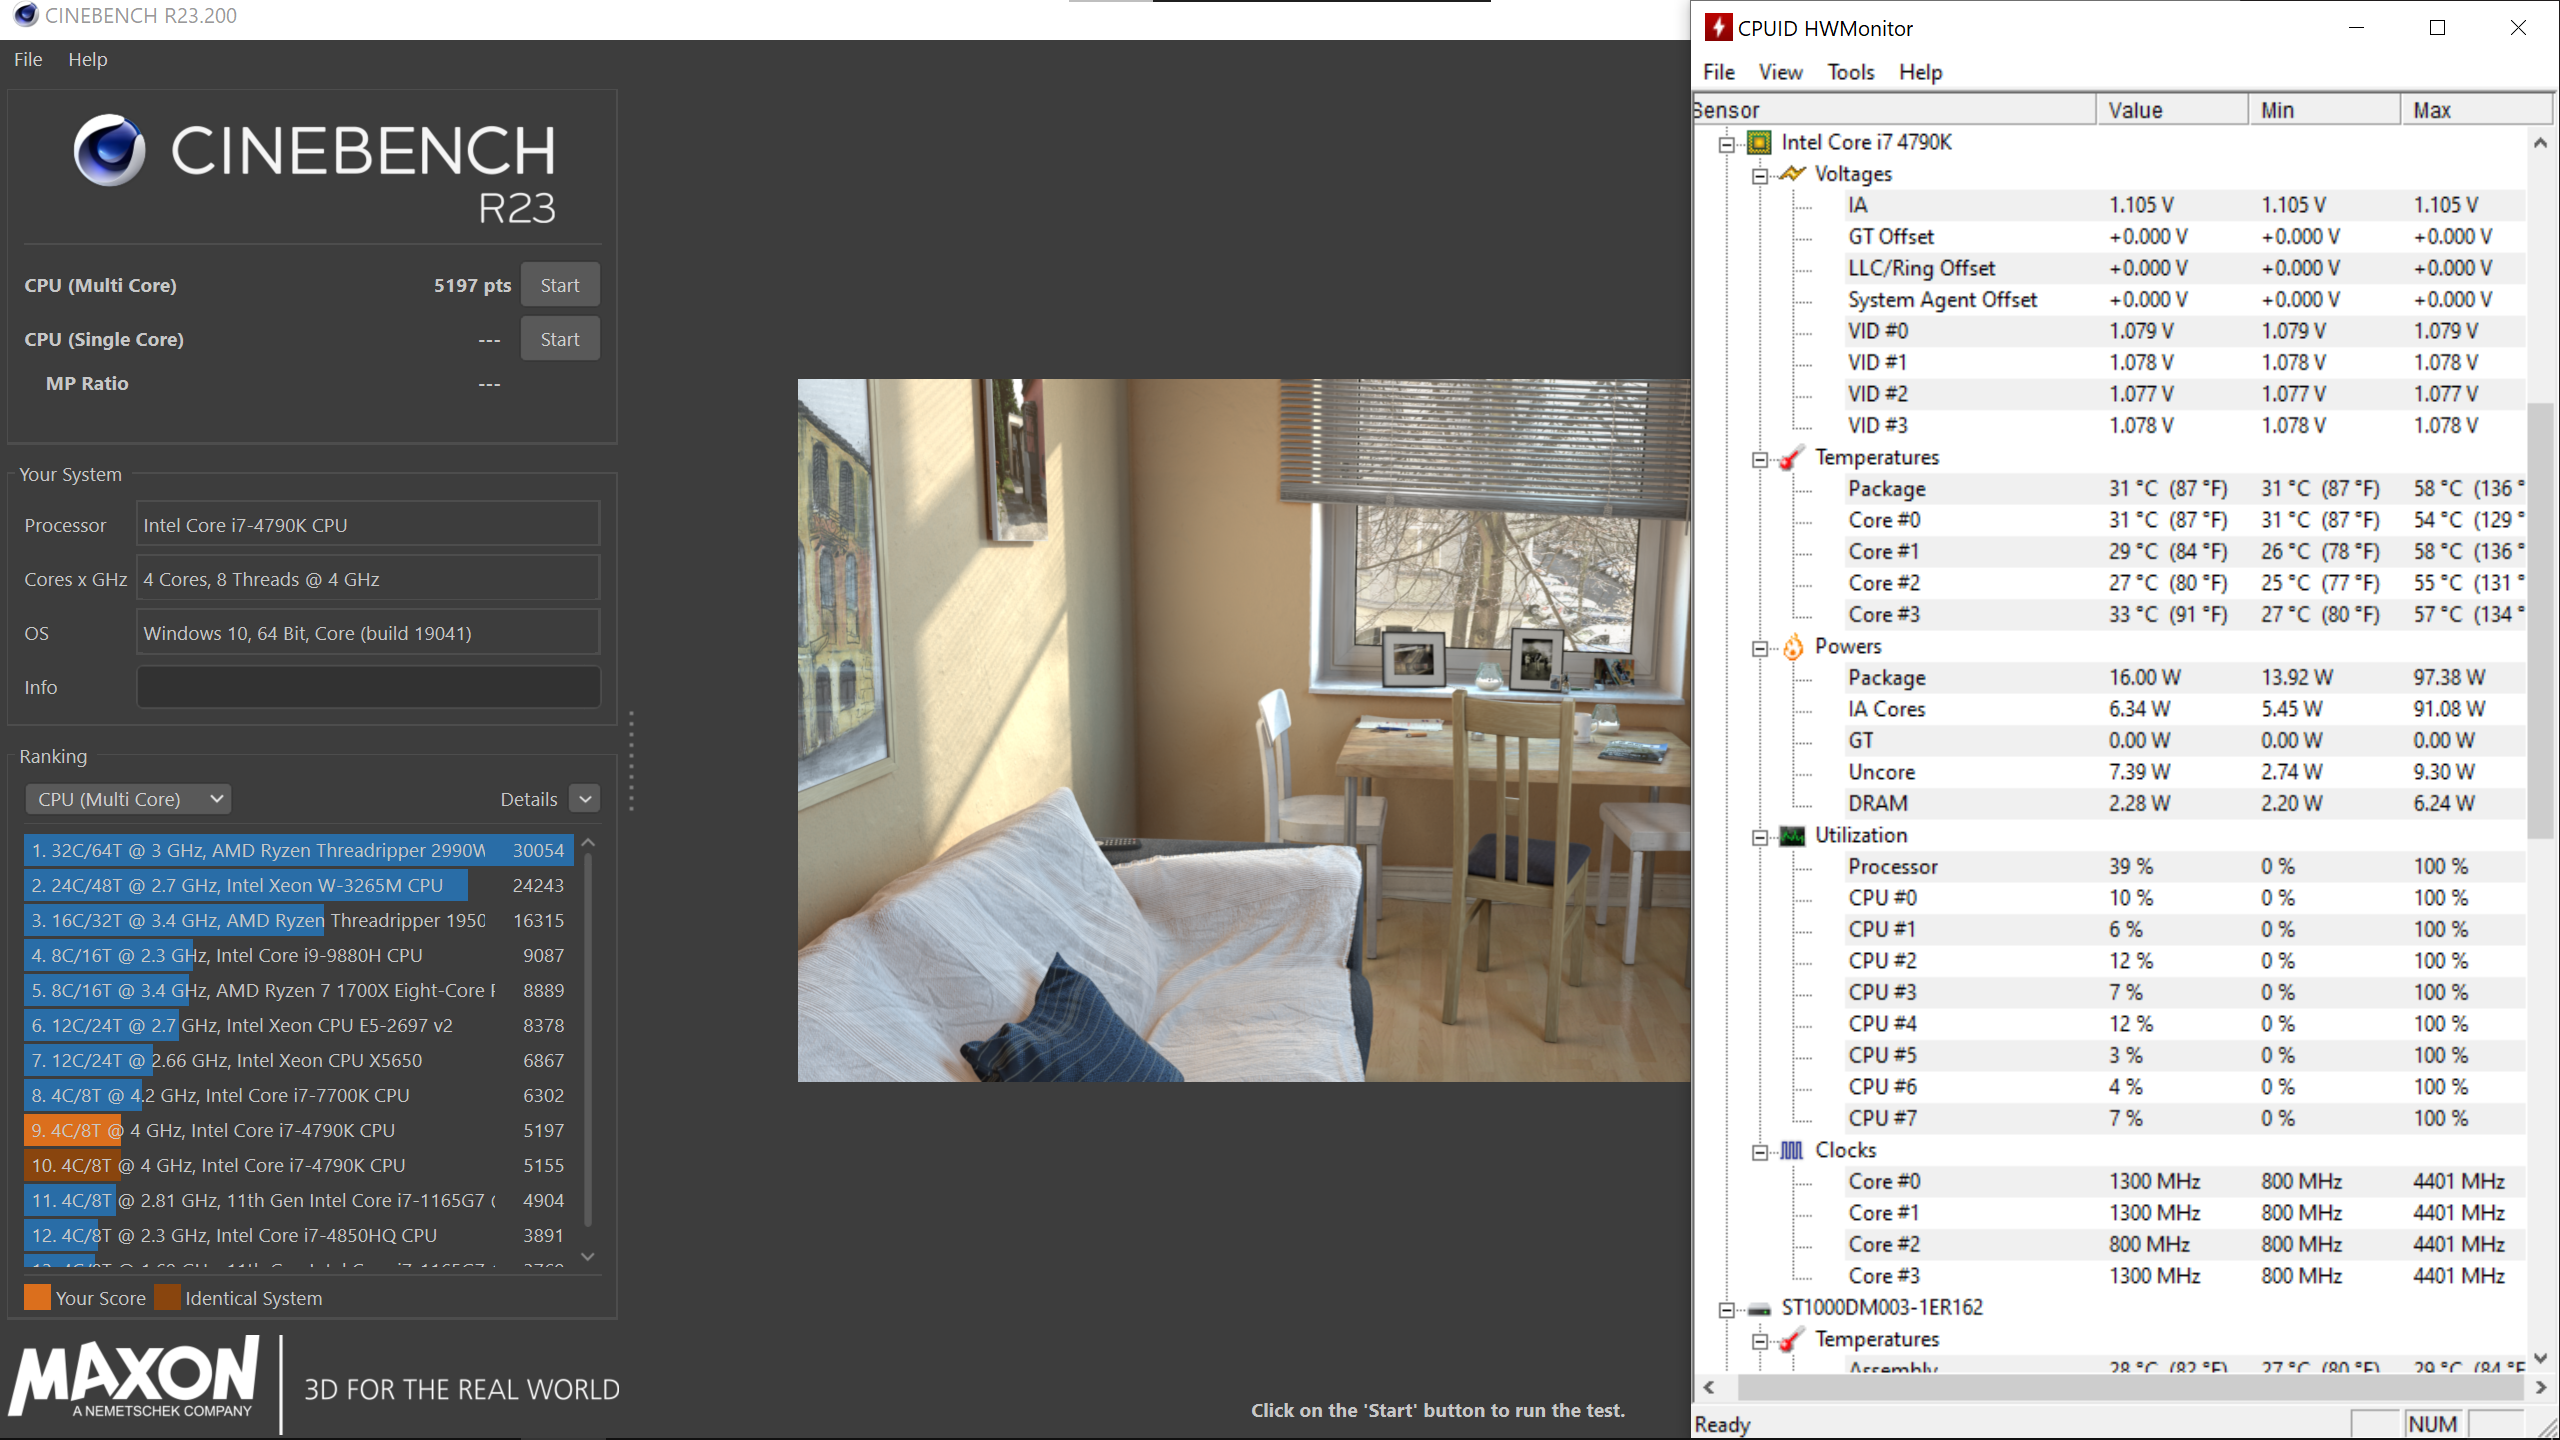Click the Voltages lightning icon
This screenshot has height=1440, width=2560.
[x=1792, y=174]
